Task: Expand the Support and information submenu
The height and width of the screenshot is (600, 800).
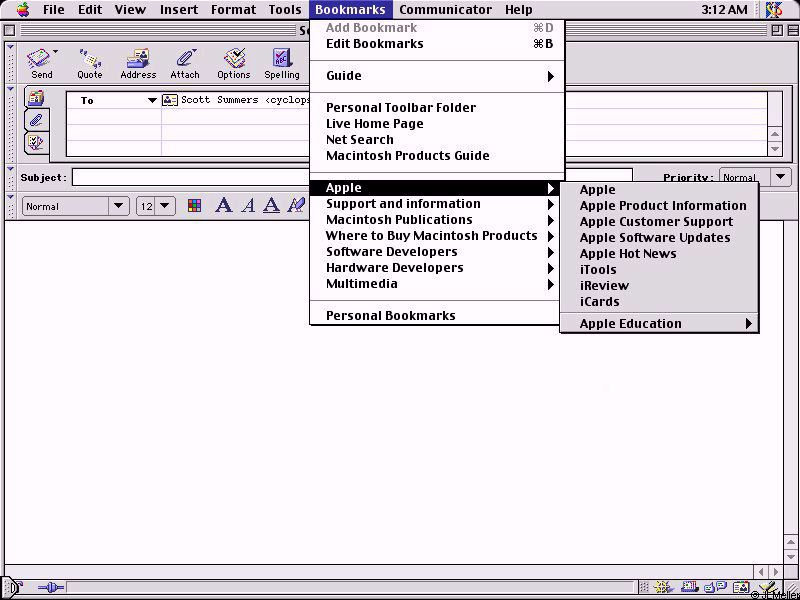Action: pos(437,204)
